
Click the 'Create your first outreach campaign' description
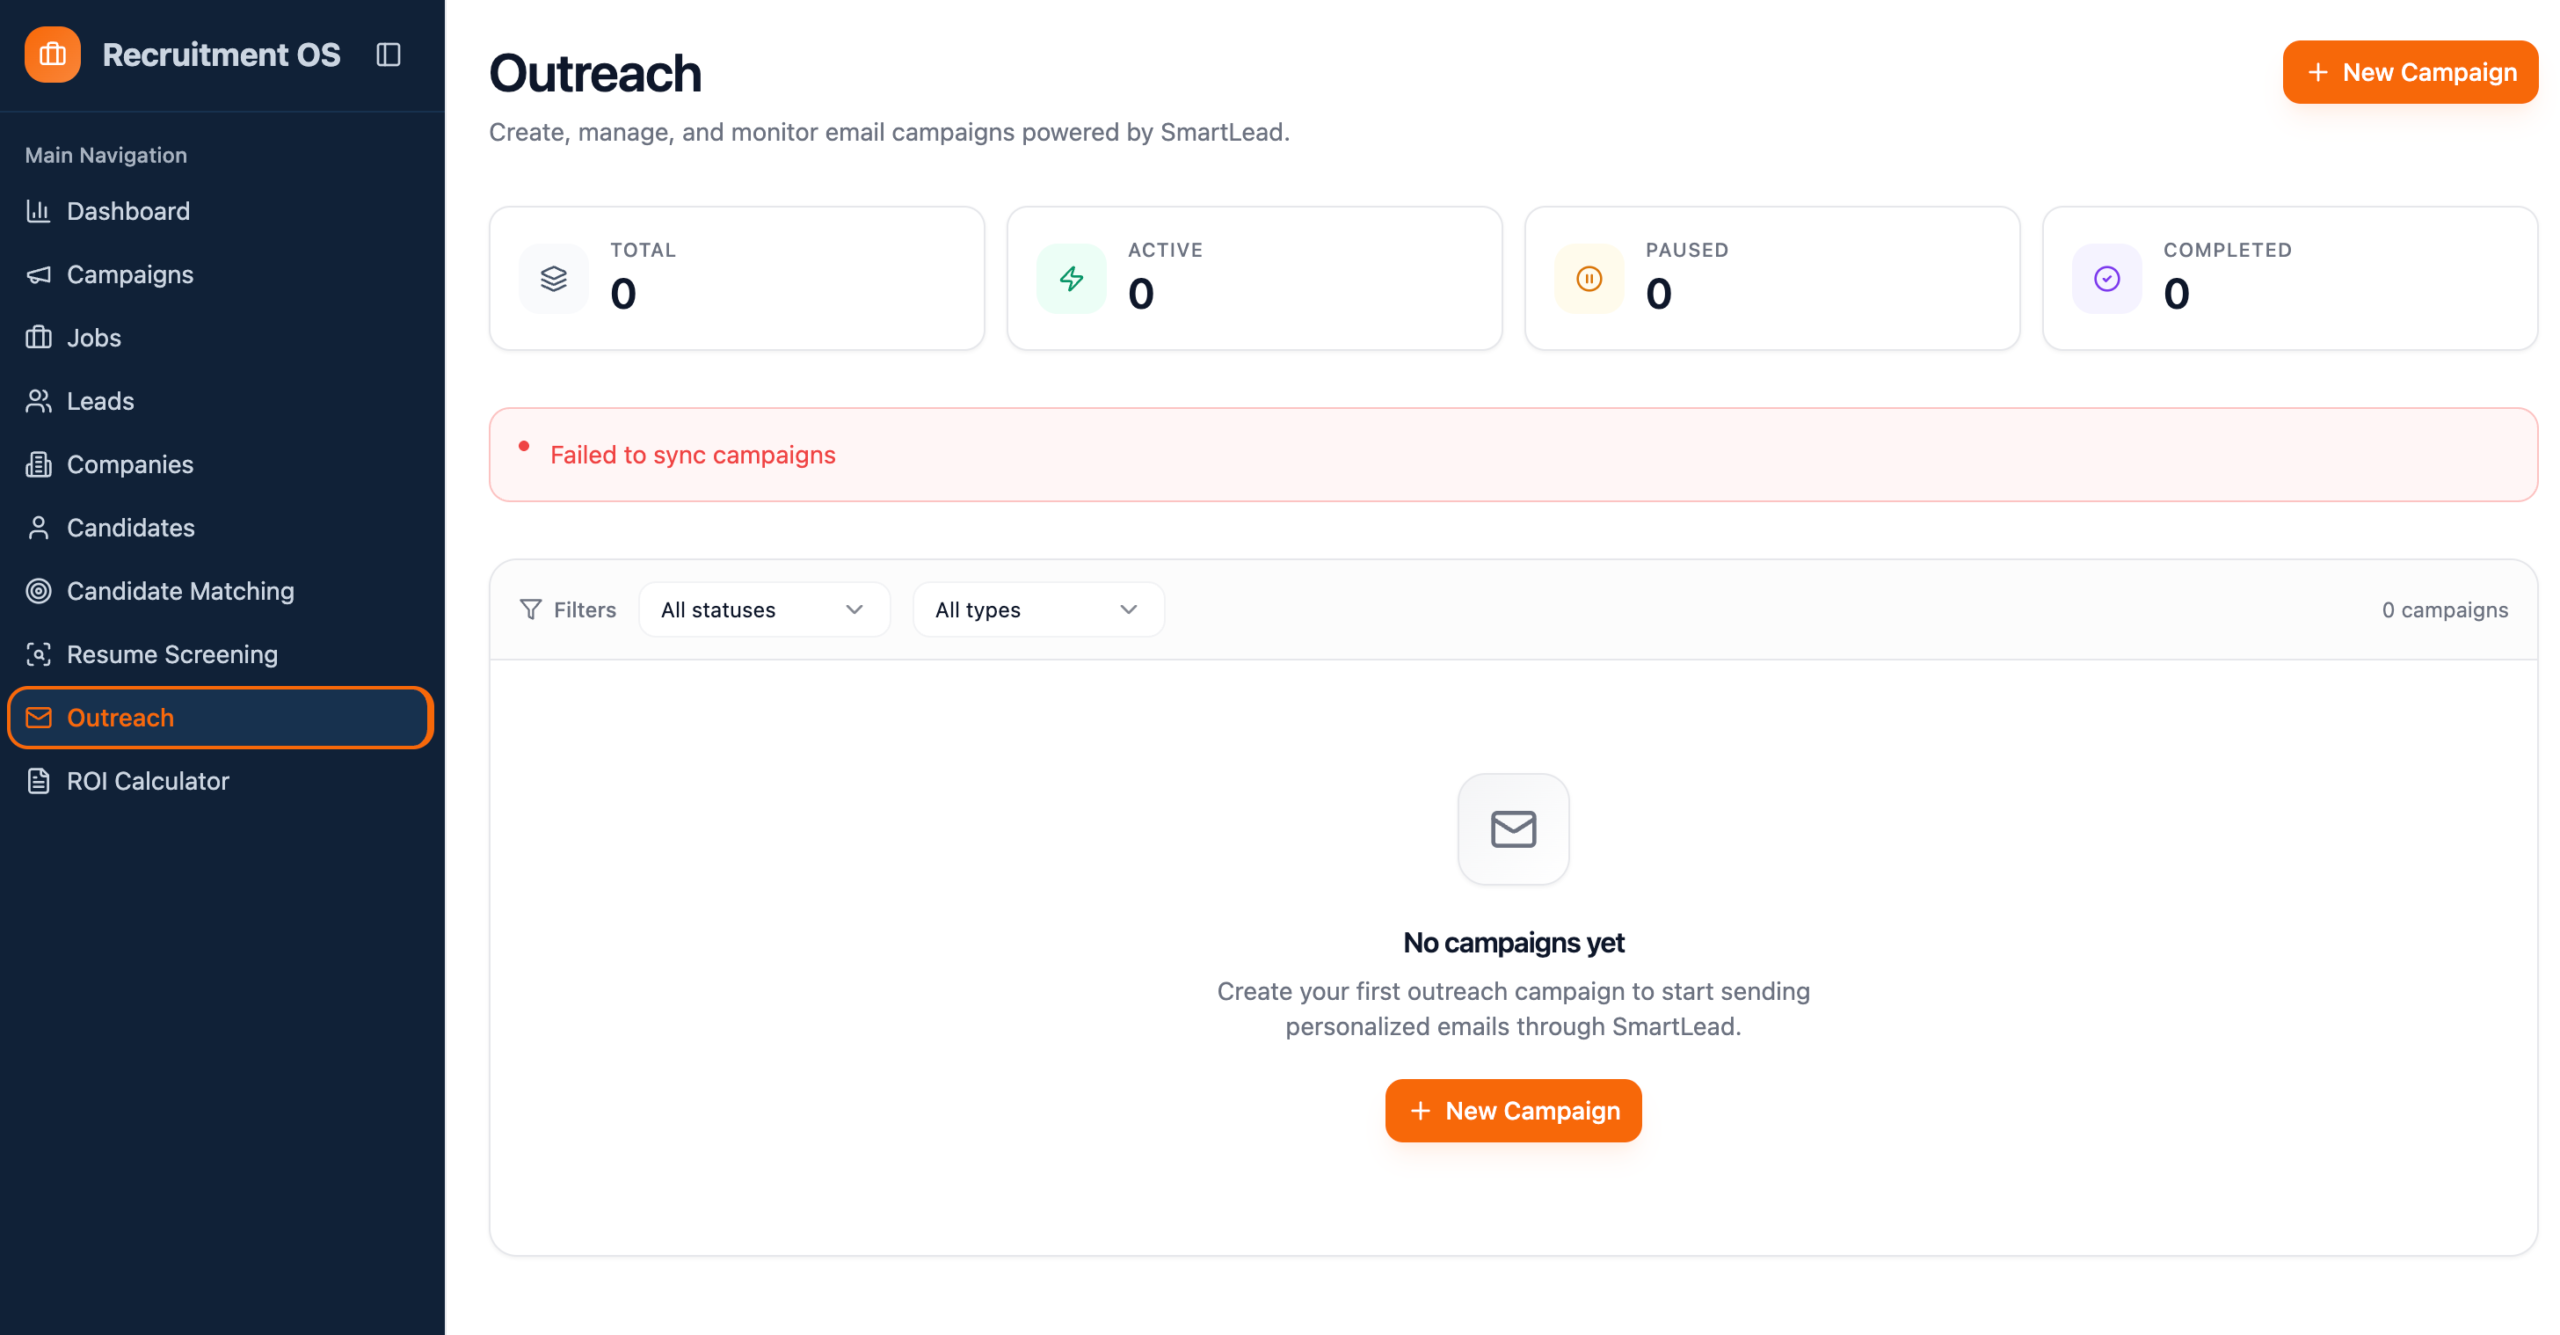pos(1513,1008)
